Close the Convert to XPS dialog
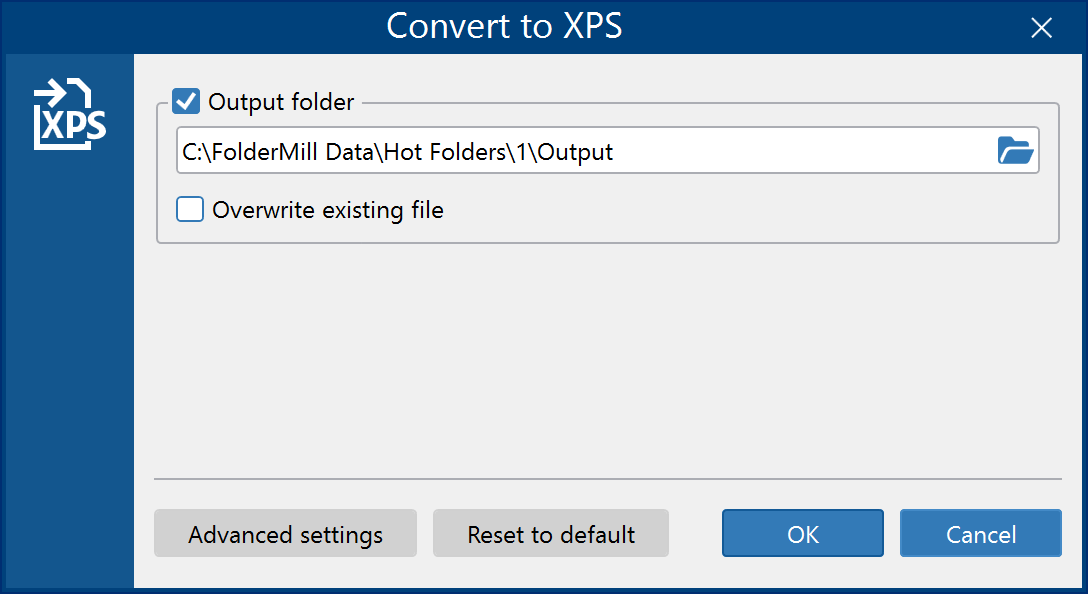Viewport: 1088px width, 594px height. point(1041,28)
